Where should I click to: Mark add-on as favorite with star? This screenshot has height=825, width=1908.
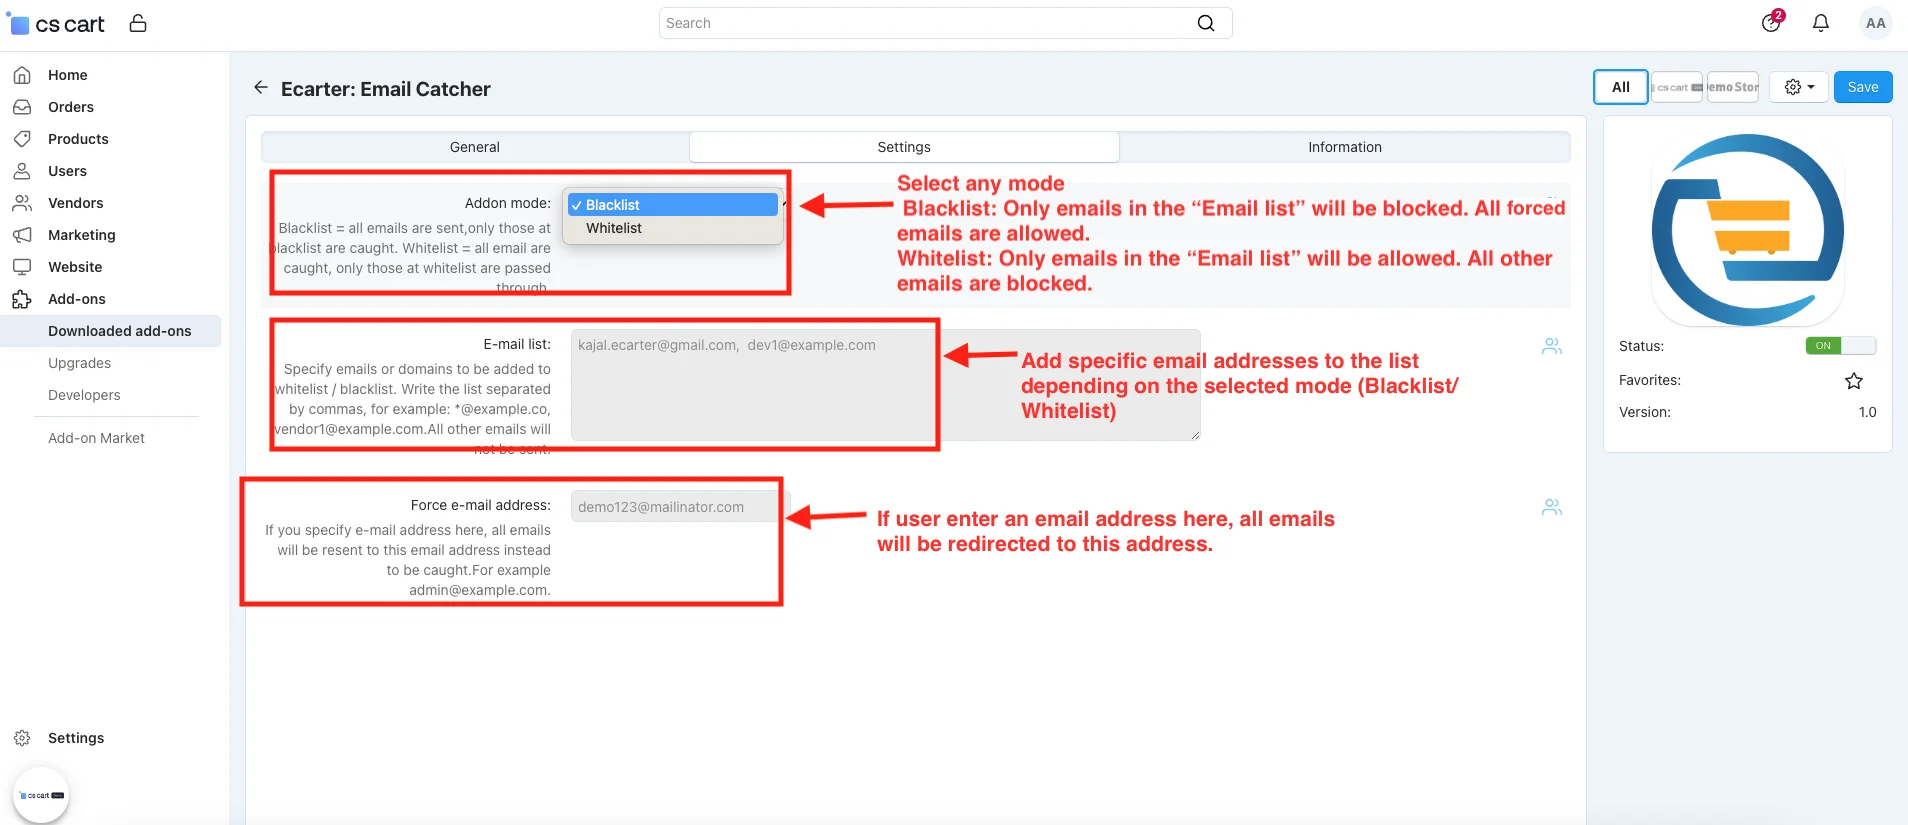tap(1853, 381)
